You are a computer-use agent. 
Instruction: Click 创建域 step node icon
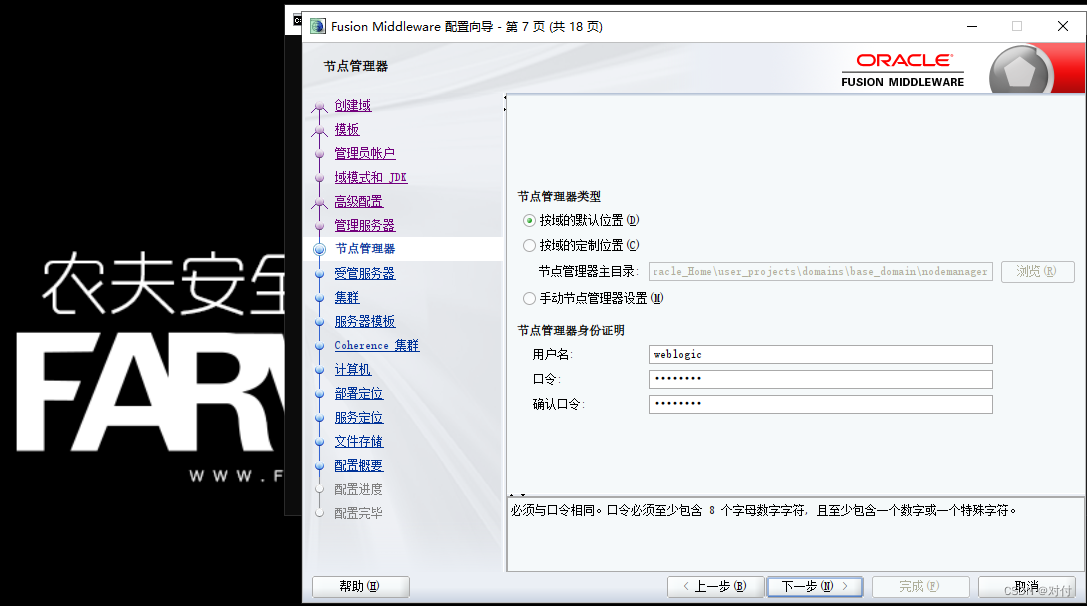tap(320, 107)
